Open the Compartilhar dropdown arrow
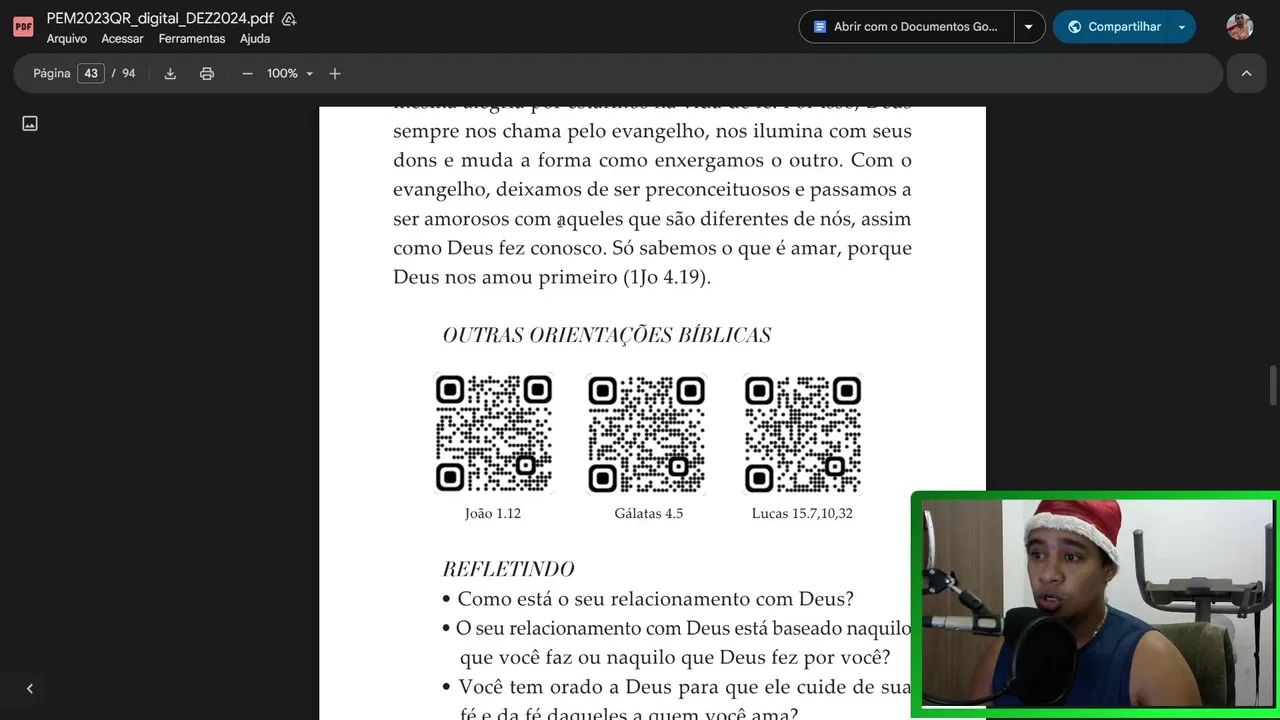 1182,27
